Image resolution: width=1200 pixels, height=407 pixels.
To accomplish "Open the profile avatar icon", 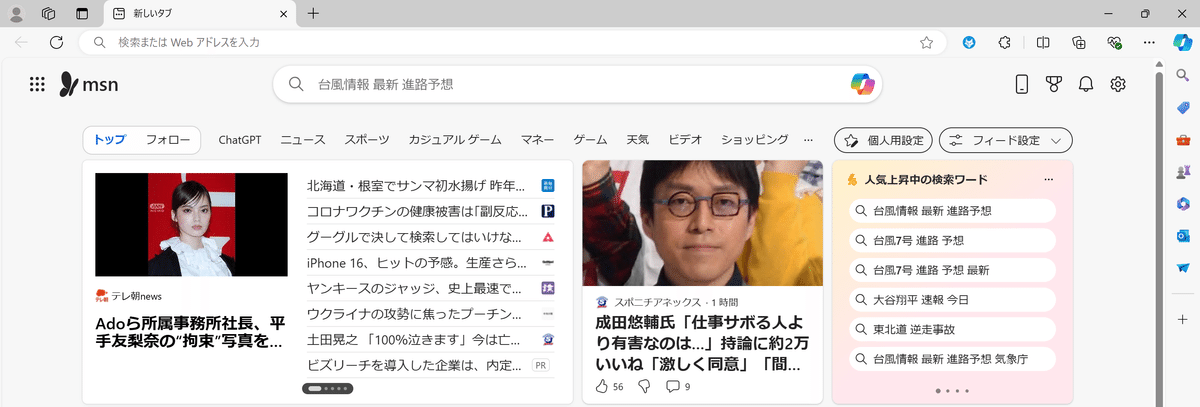I will [x=16, y=13].
